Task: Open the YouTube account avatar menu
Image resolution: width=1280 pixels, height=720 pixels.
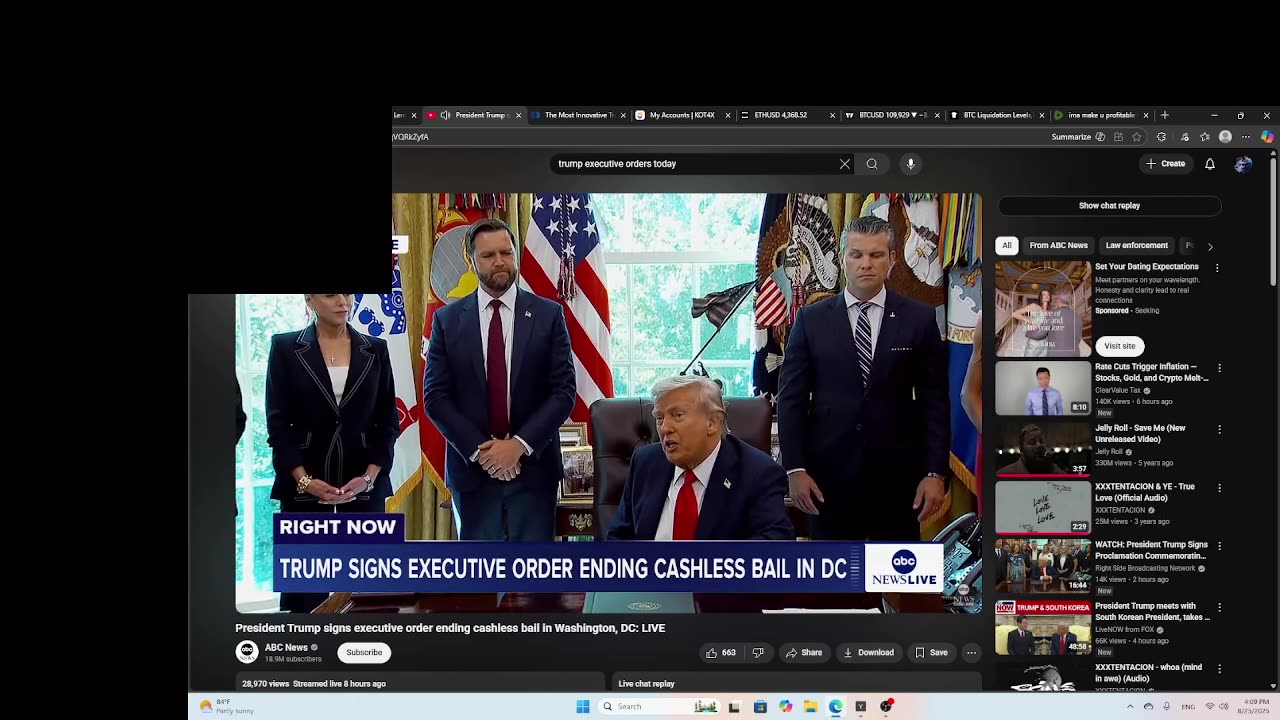Action: [1243, 164]
